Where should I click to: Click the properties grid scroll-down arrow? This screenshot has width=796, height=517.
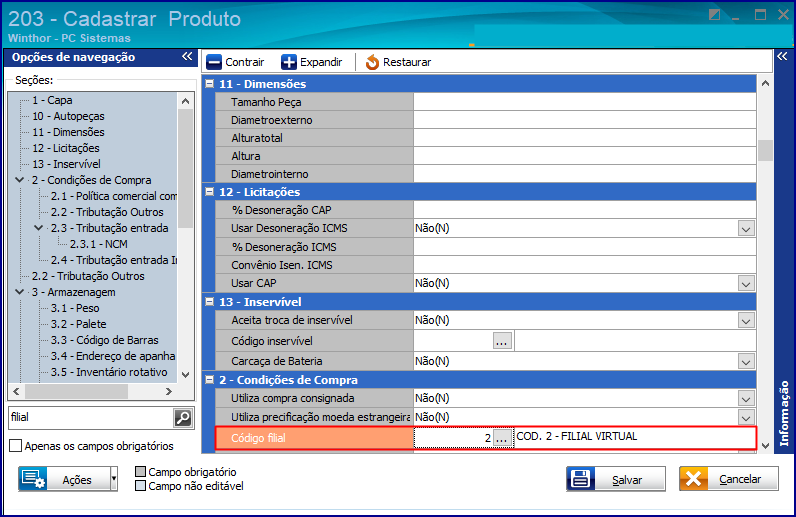[x=766, y=446]
